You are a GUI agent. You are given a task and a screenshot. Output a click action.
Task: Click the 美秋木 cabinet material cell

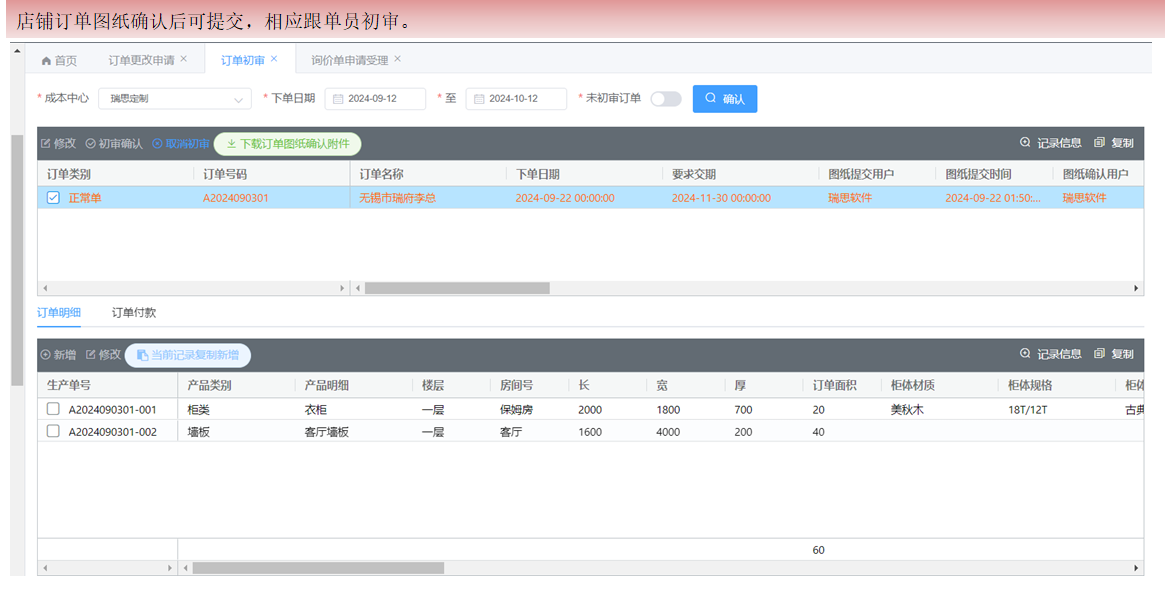(907, 410)
